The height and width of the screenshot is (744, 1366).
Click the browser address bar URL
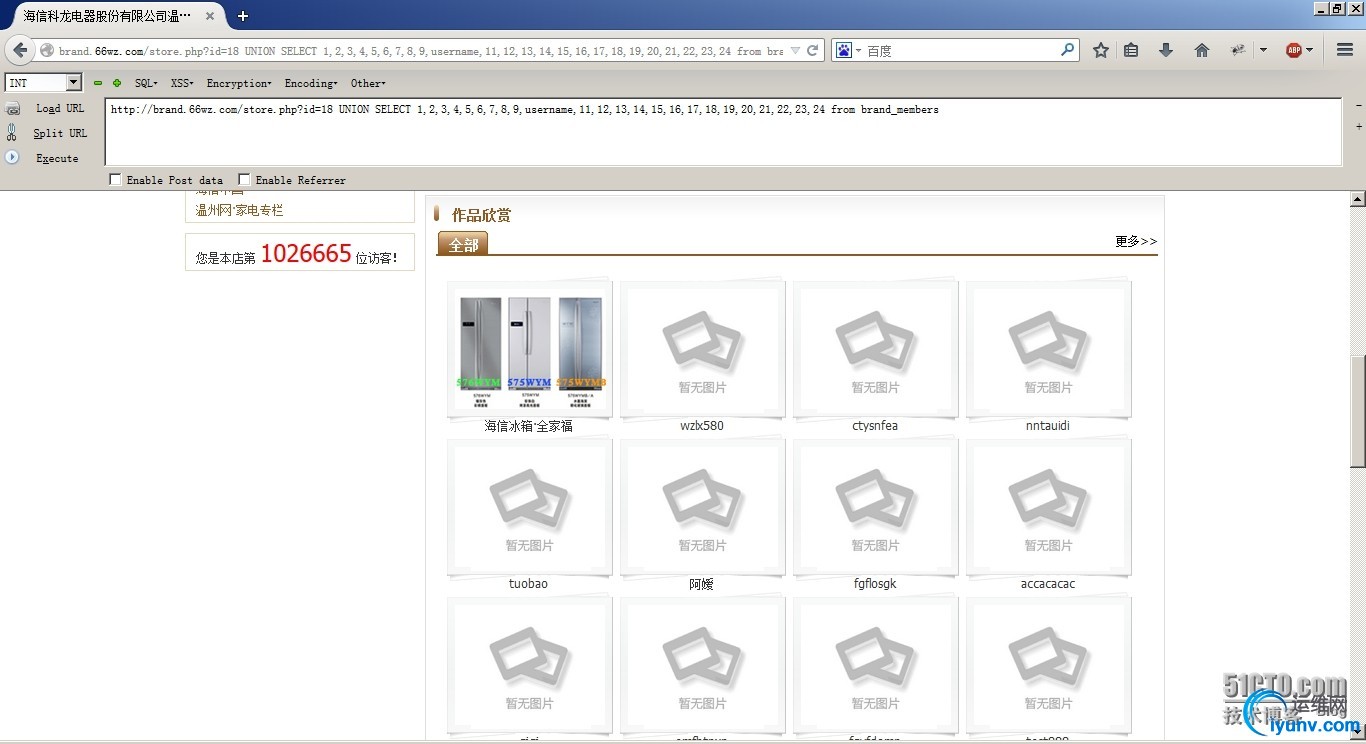pyautogui.click(x=420, y=51)
